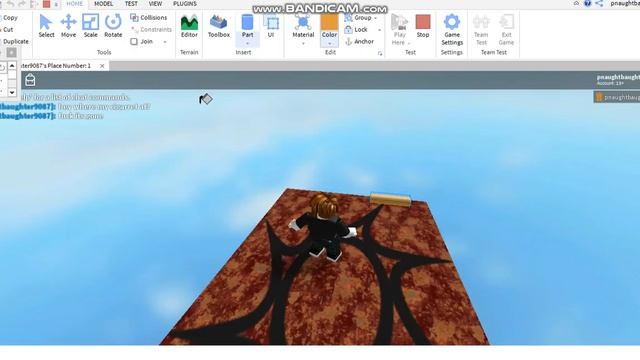Open the in-game backpack icon
The width and height of the screenshot is (640, 360).
pyautogui.click(x=30, y=80)
